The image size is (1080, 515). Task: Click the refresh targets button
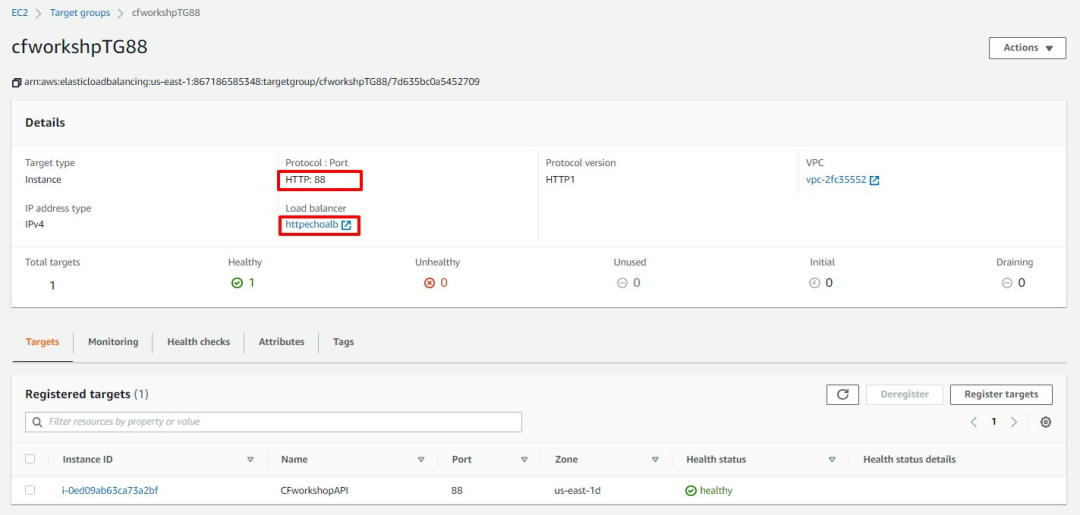(842, 395)
